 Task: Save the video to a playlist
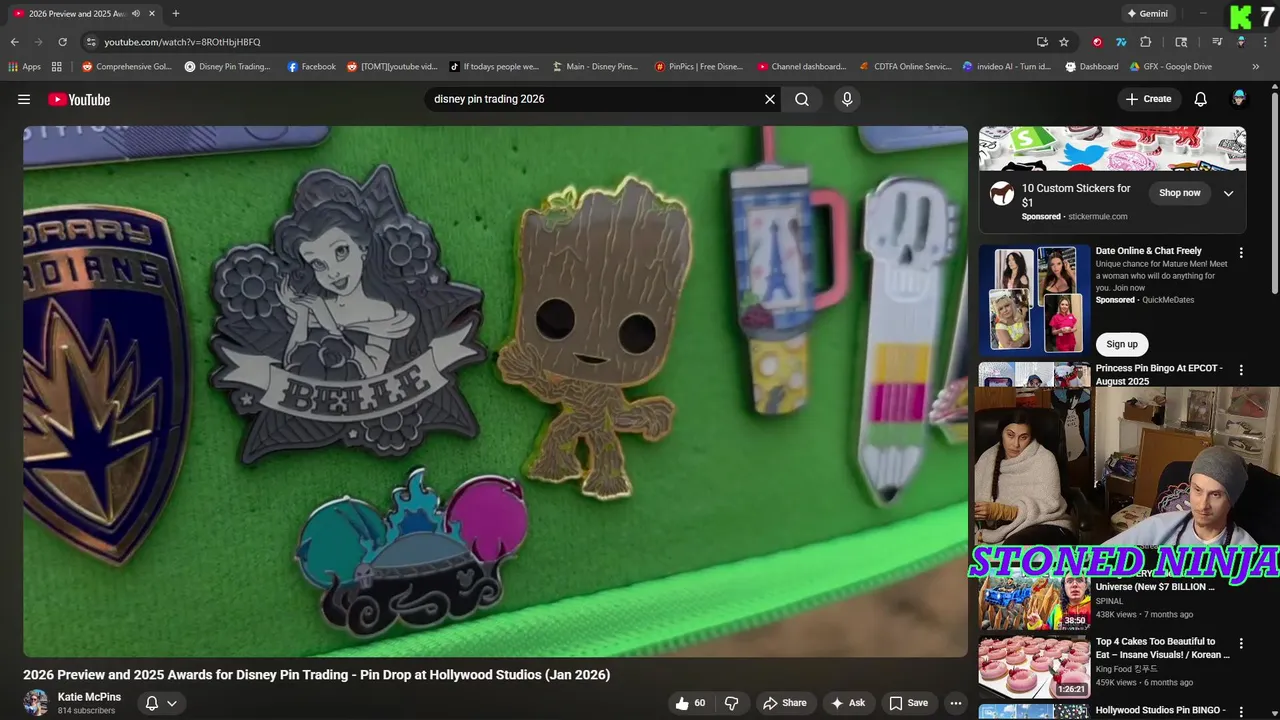(x=909, y=703)
